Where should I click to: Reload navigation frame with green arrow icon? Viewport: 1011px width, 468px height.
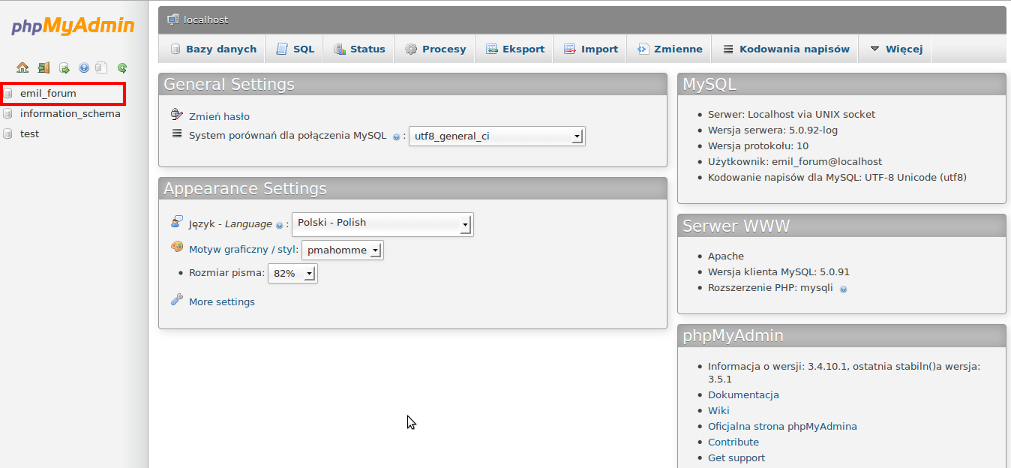pos(122,67)
